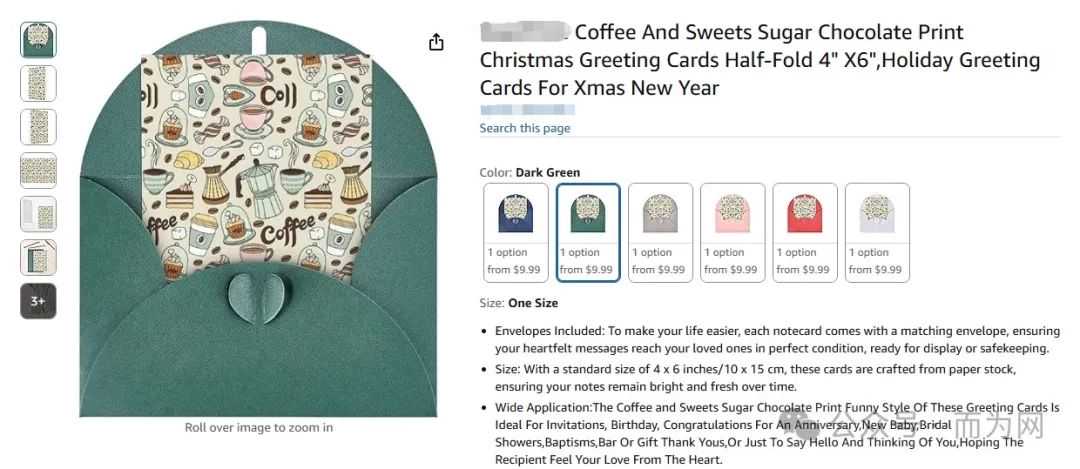Show the third image thumbnail

point(38,127)
